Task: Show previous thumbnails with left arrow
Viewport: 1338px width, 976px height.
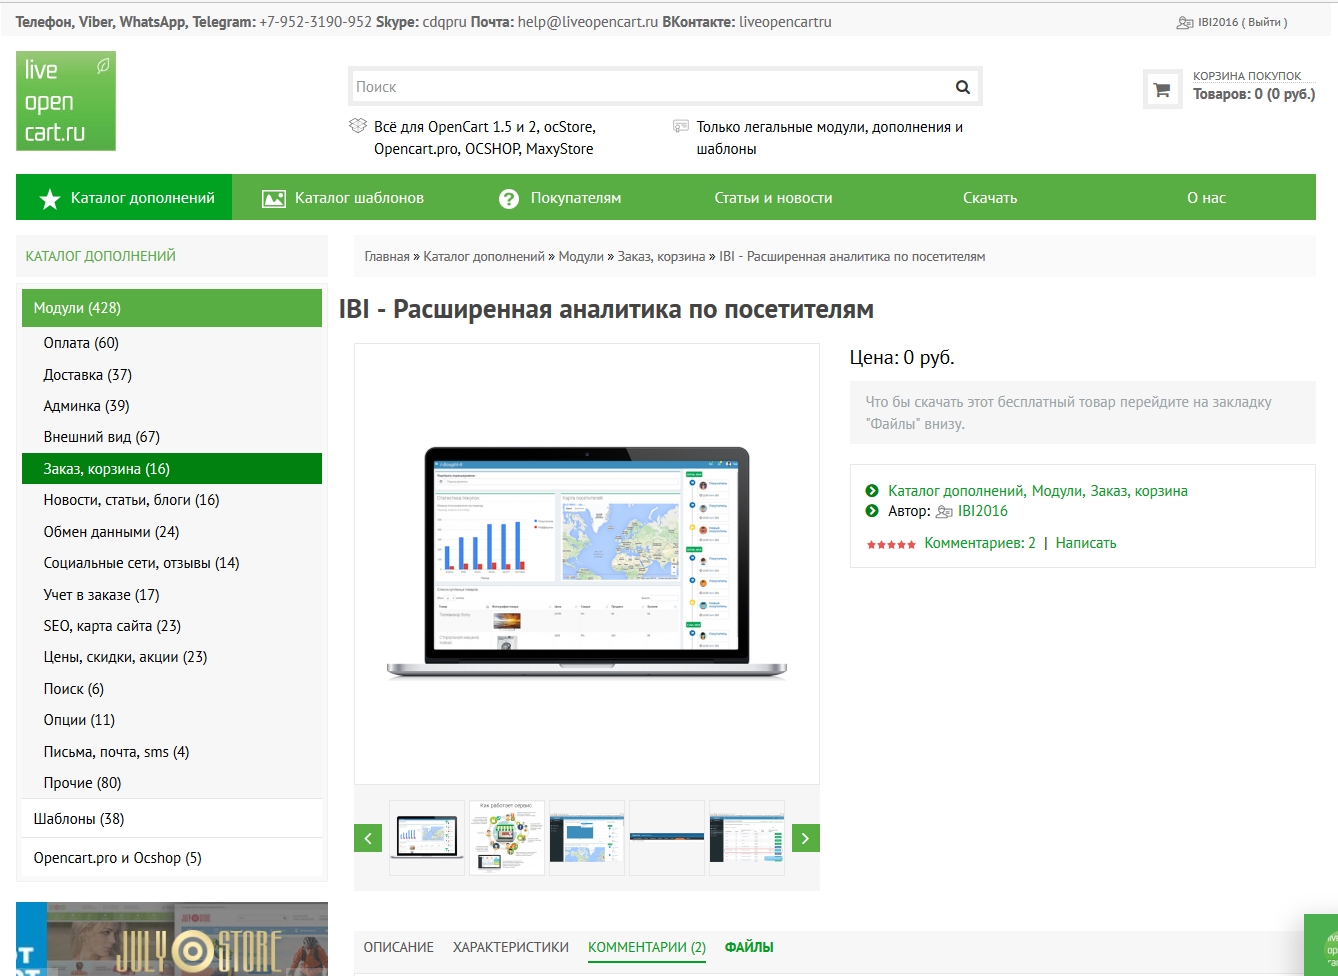Action: click(368, 838)
